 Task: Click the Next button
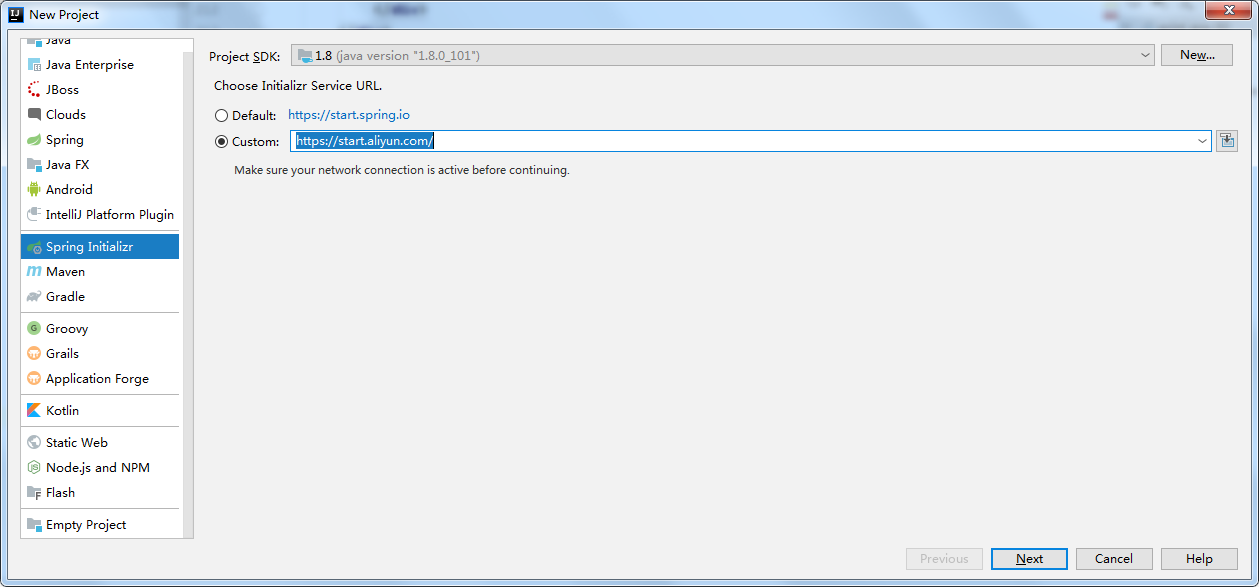click(1029, 559)
